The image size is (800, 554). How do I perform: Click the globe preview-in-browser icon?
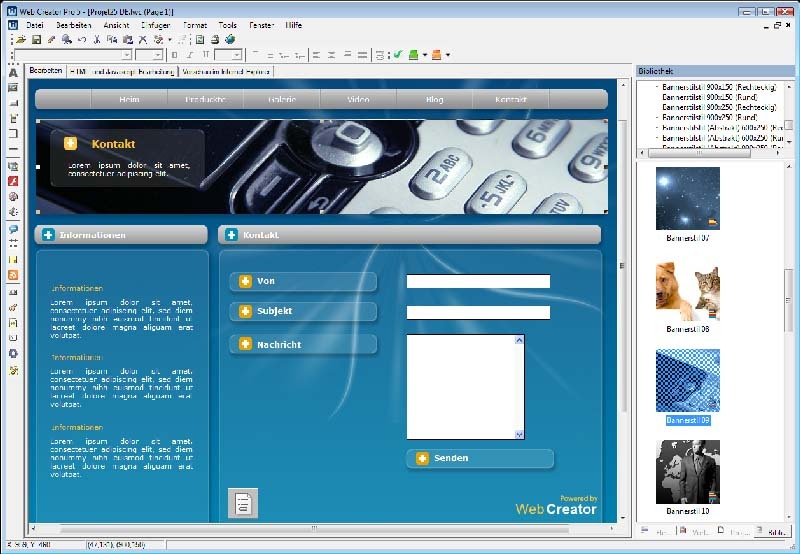coord(230,39)
